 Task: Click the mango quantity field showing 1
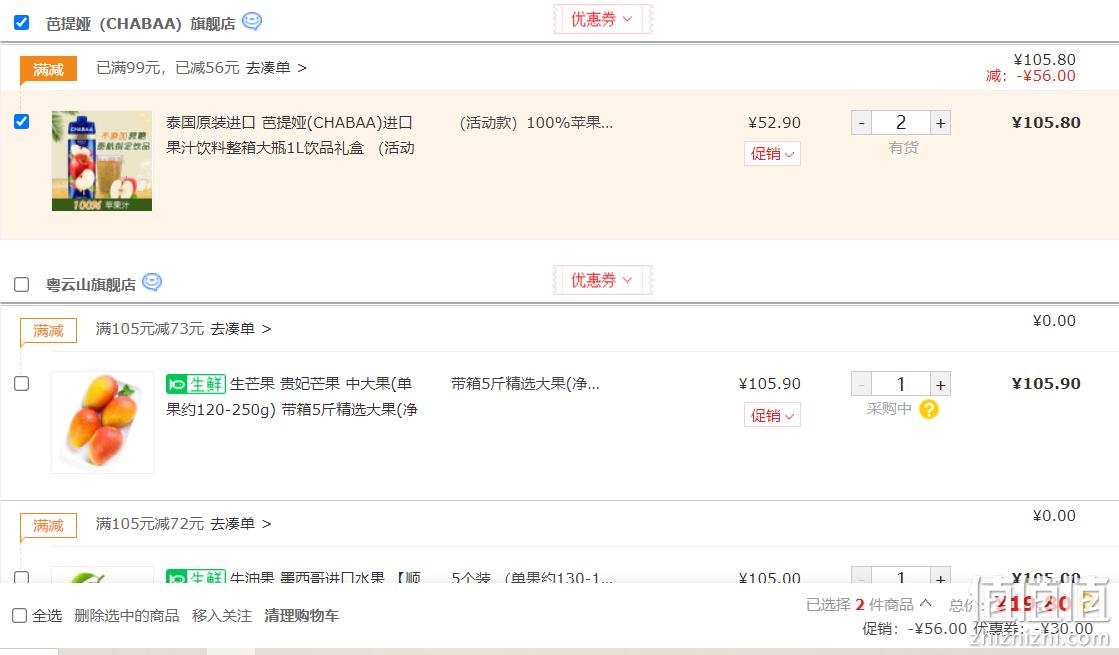coord(901,384)
